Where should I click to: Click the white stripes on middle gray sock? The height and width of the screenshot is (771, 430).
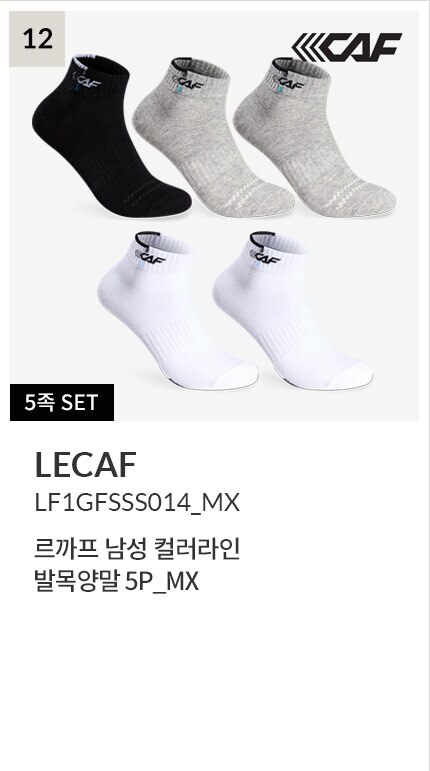244,193
